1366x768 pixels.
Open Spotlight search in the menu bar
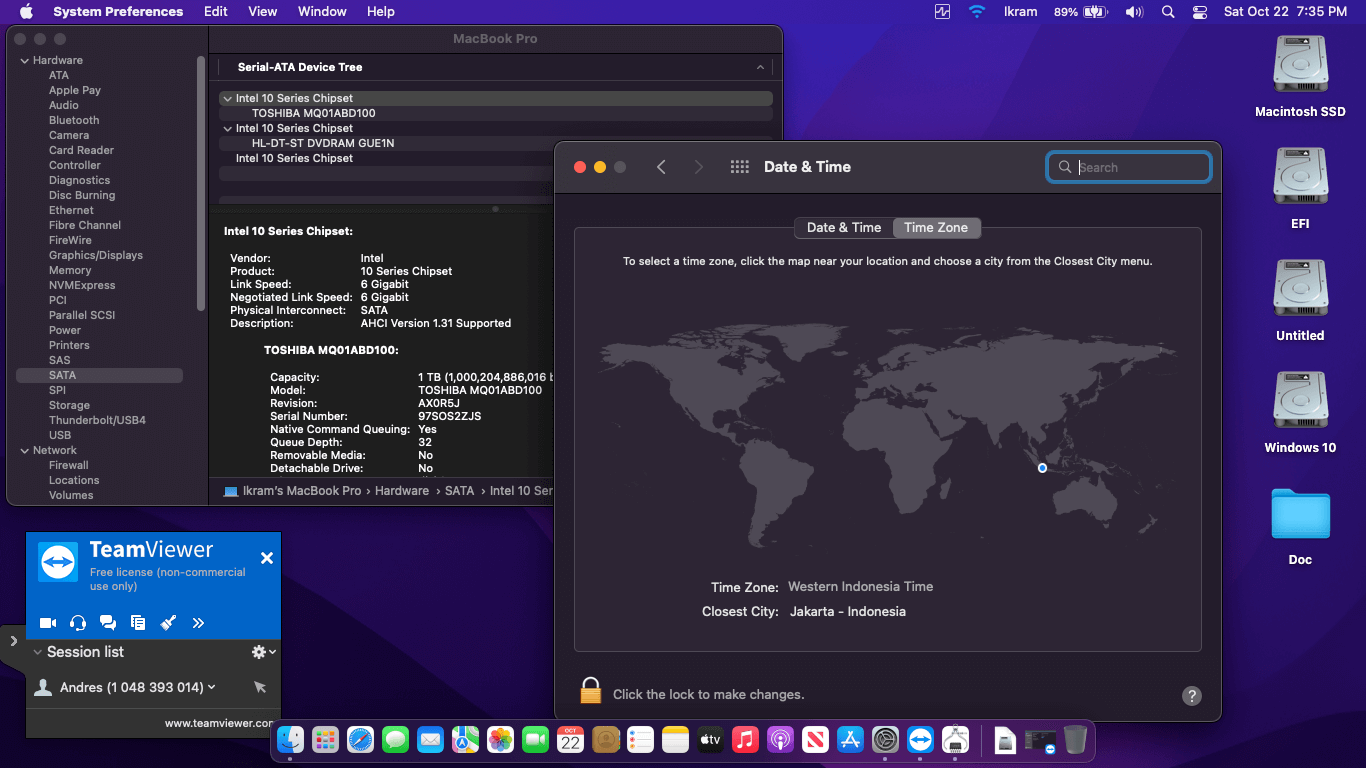(x=1168, y=12)
